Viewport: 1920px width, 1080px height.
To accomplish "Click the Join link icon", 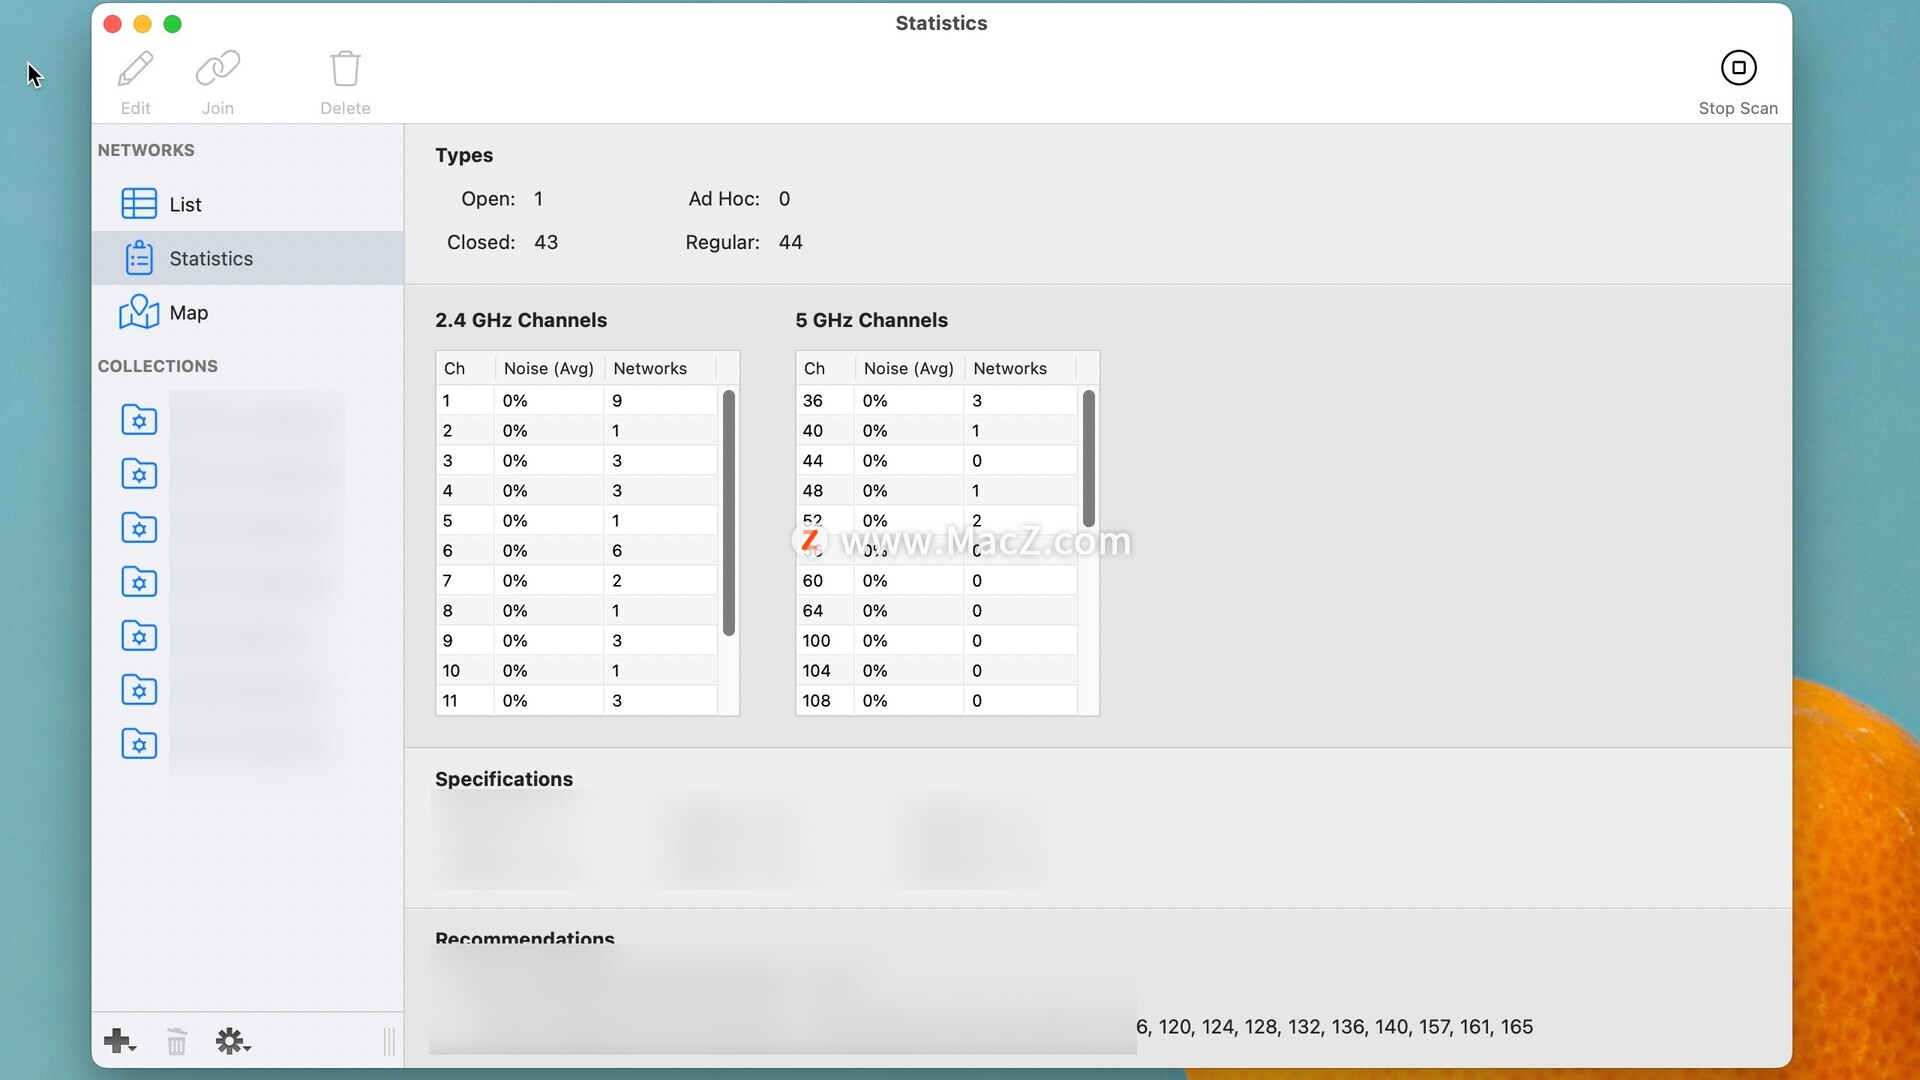I will pos(217,69).
